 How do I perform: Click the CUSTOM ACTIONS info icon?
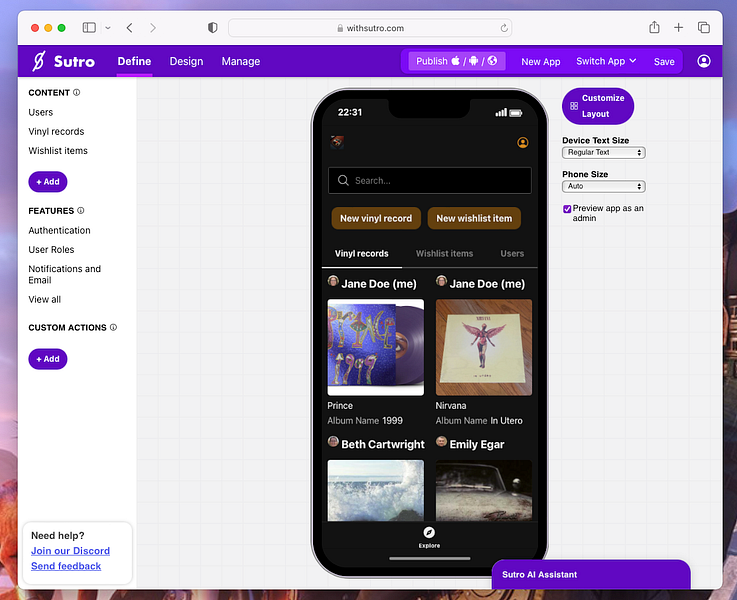tap(113, 327)
